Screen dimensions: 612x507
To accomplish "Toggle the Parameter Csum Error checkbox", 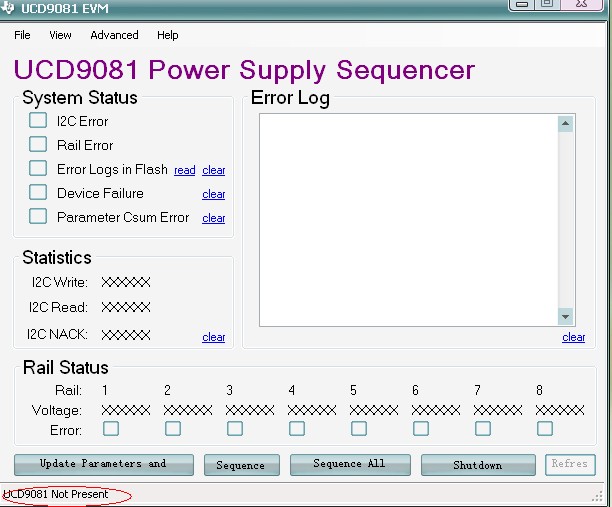I will point(38,216).
